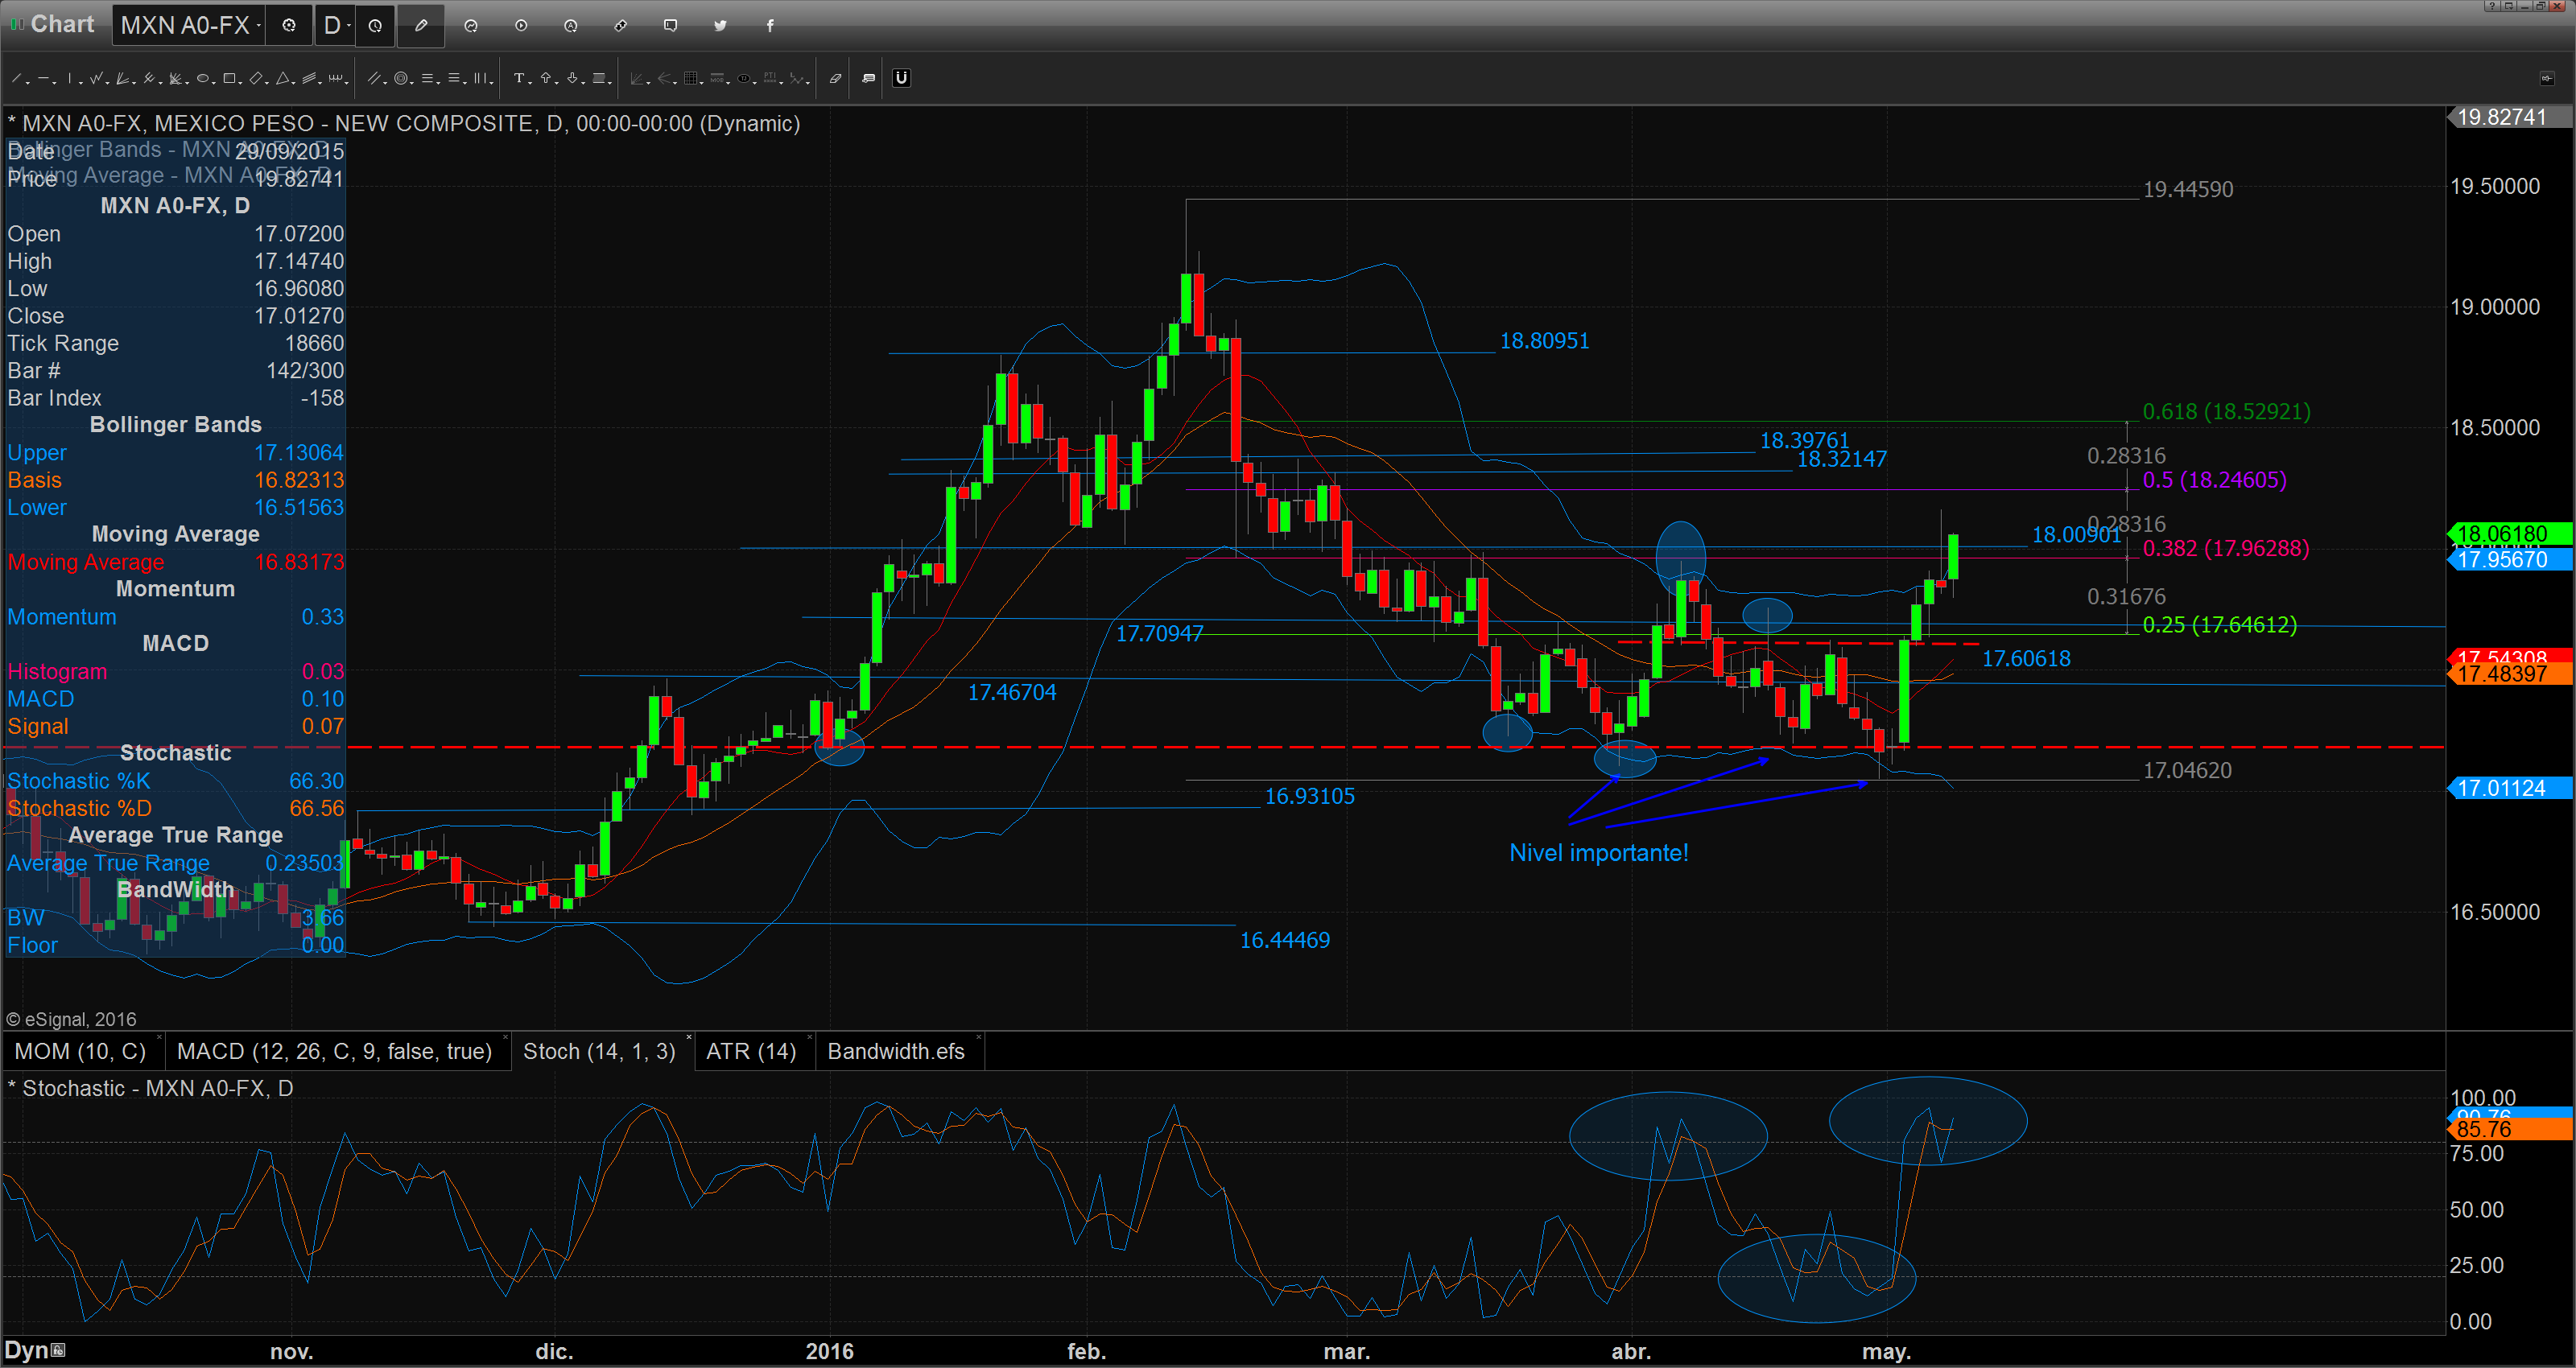Image resolution: width=2576 pixels, height=1368 pixels.
Task: Click the 0.382 (17.96288) Fibonacci label
Action: coord(2225,548)
